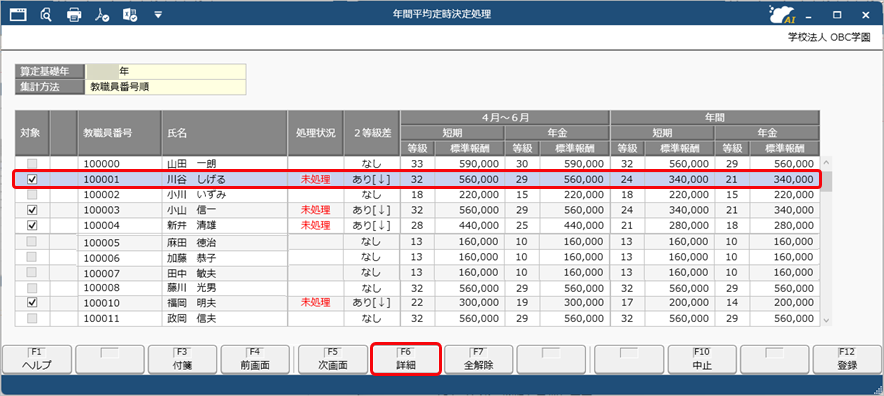884x396 pixels.
Task: Open details with the F6 詳細 button
Action: 405,359
